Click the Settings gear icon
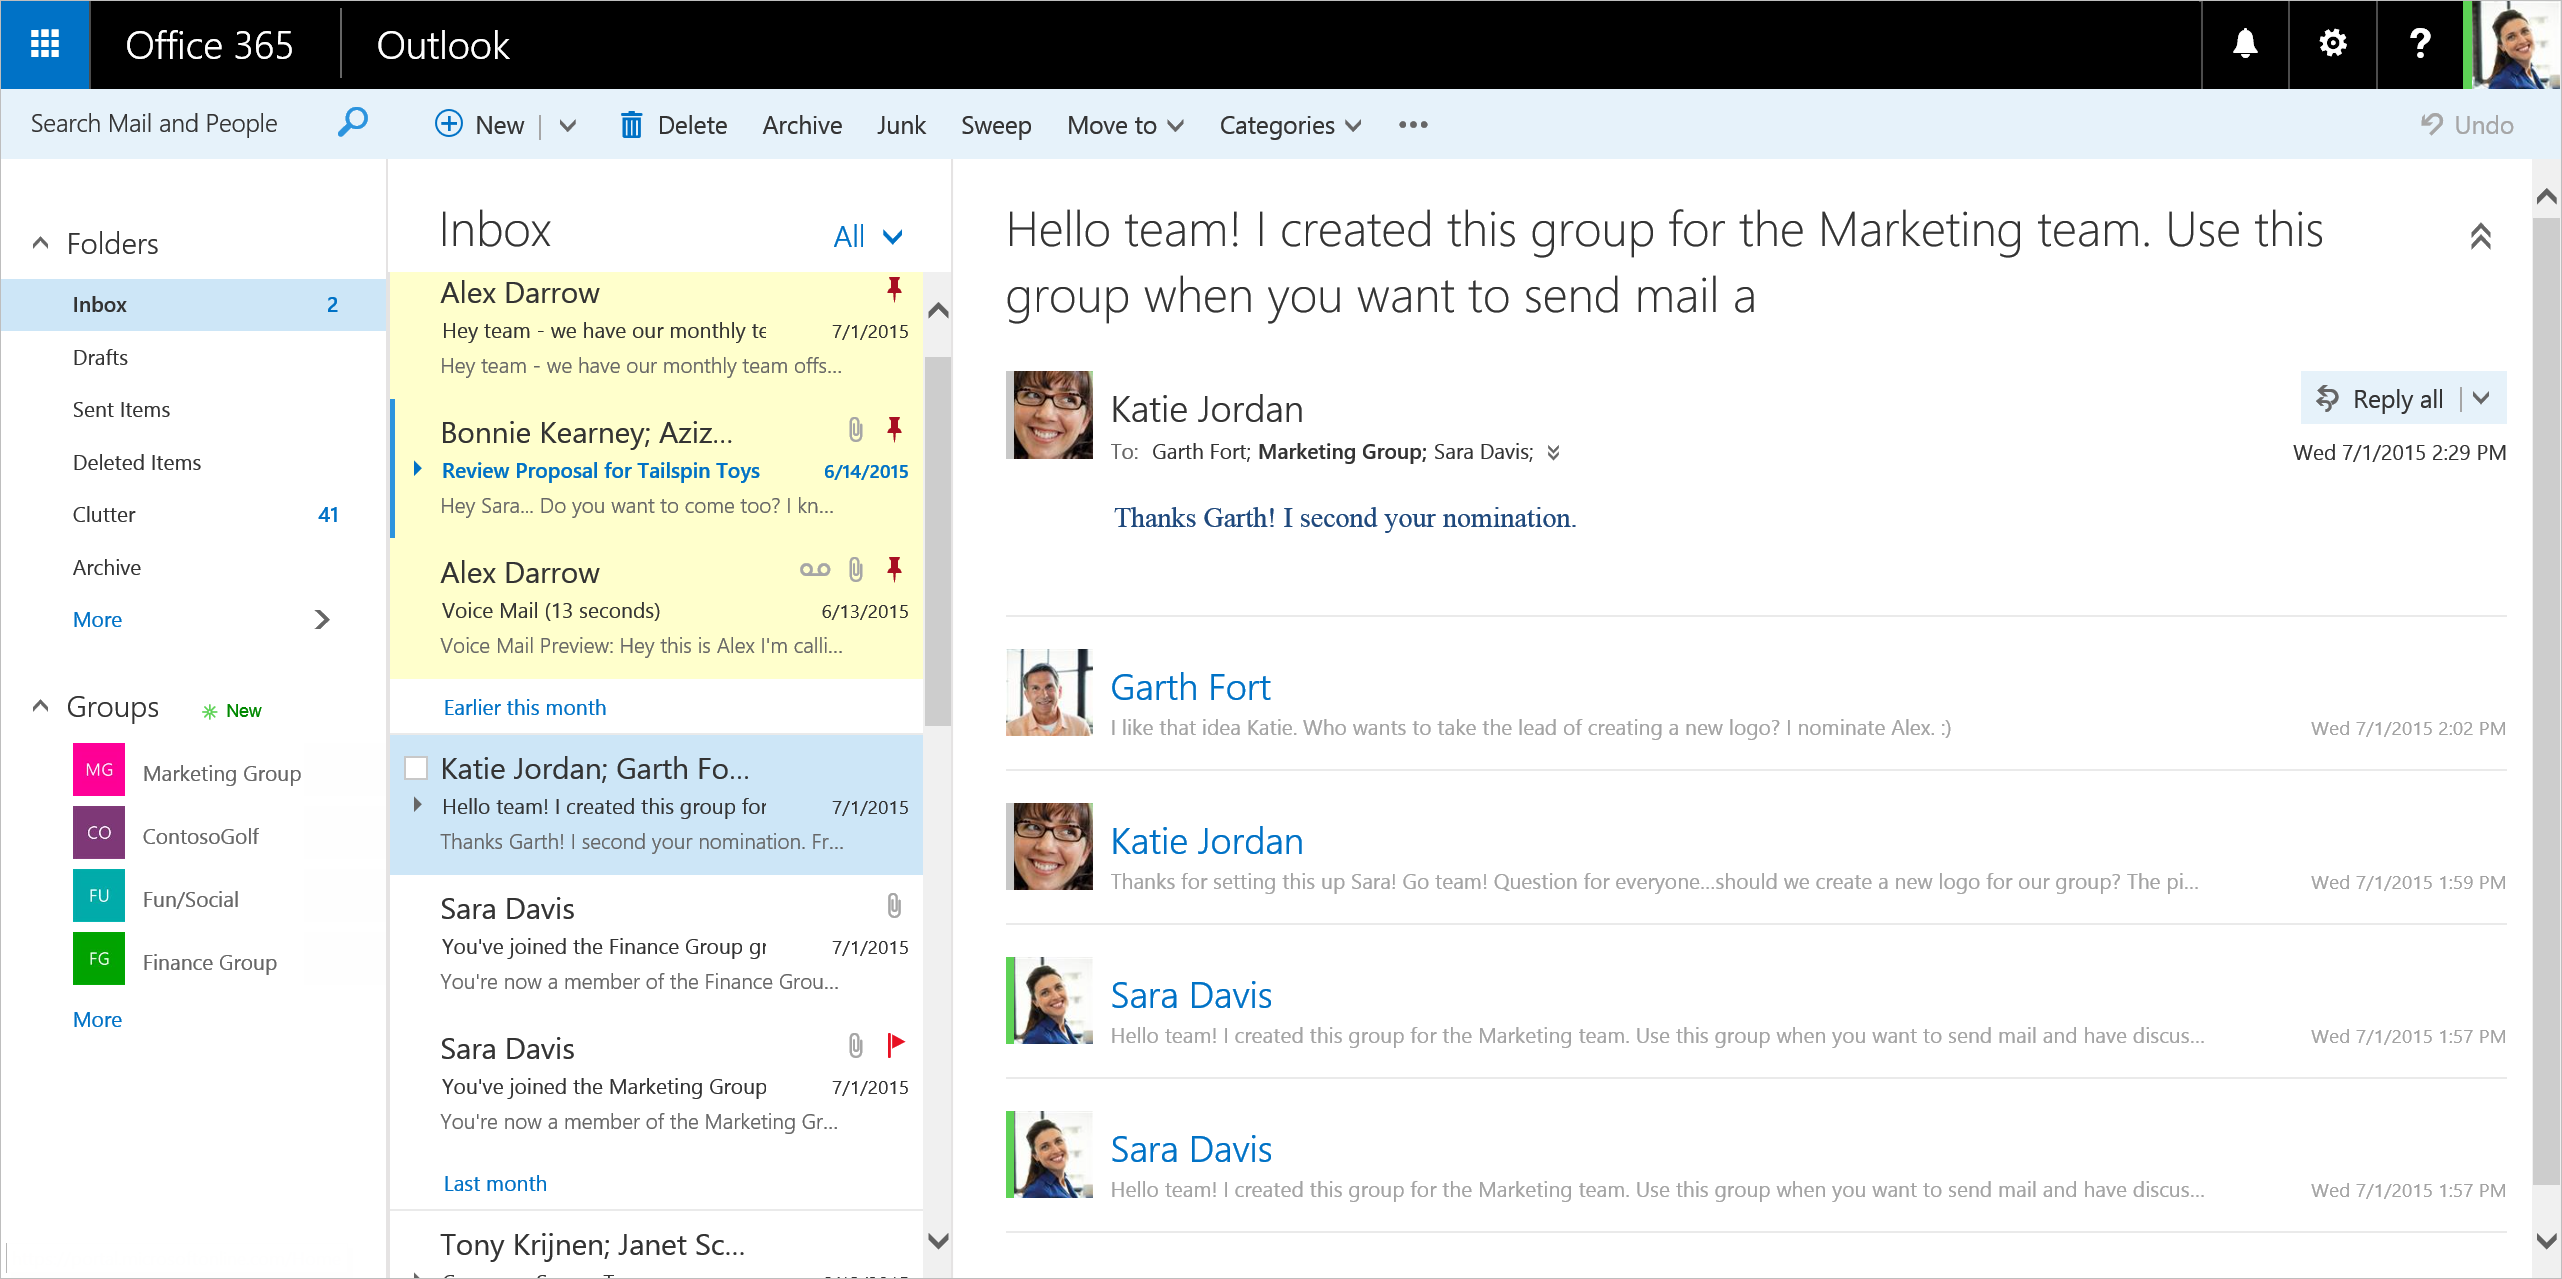 2328,44
